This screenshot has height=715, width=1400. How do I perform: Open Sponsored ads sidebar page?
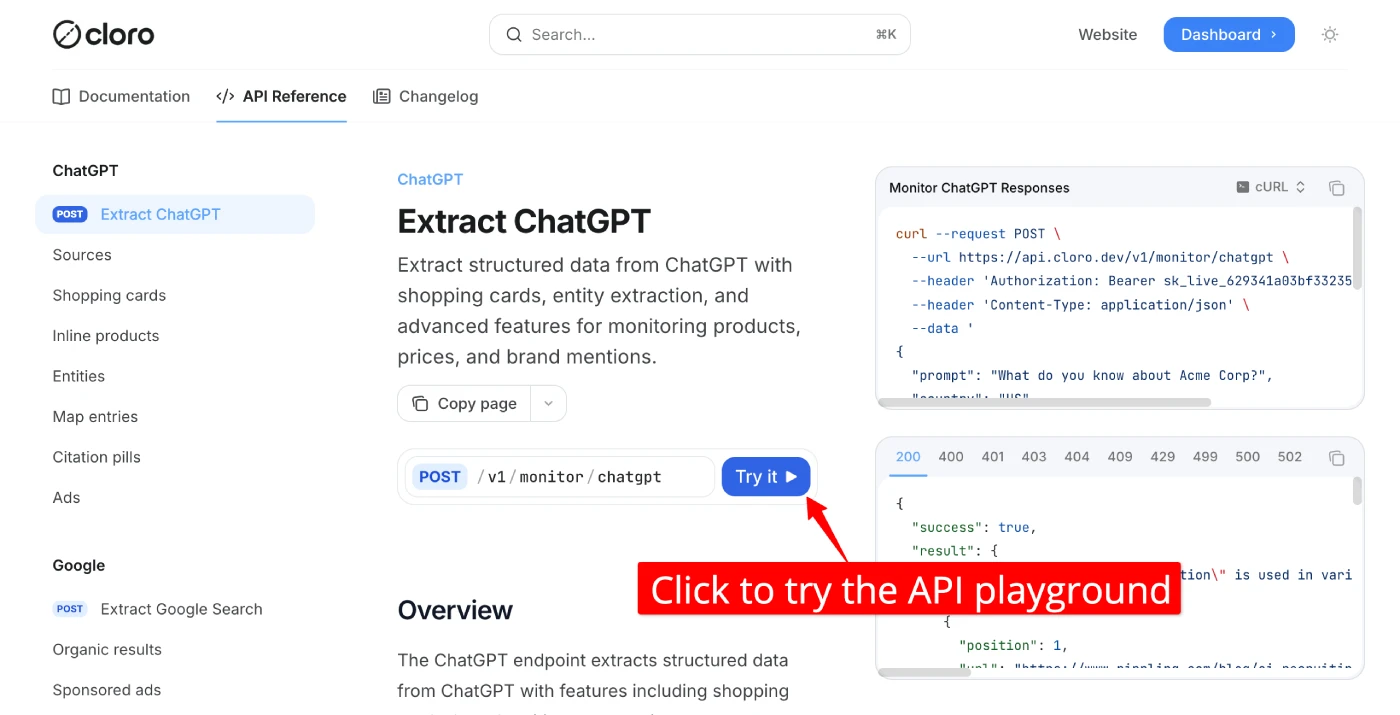coord(106,690)
